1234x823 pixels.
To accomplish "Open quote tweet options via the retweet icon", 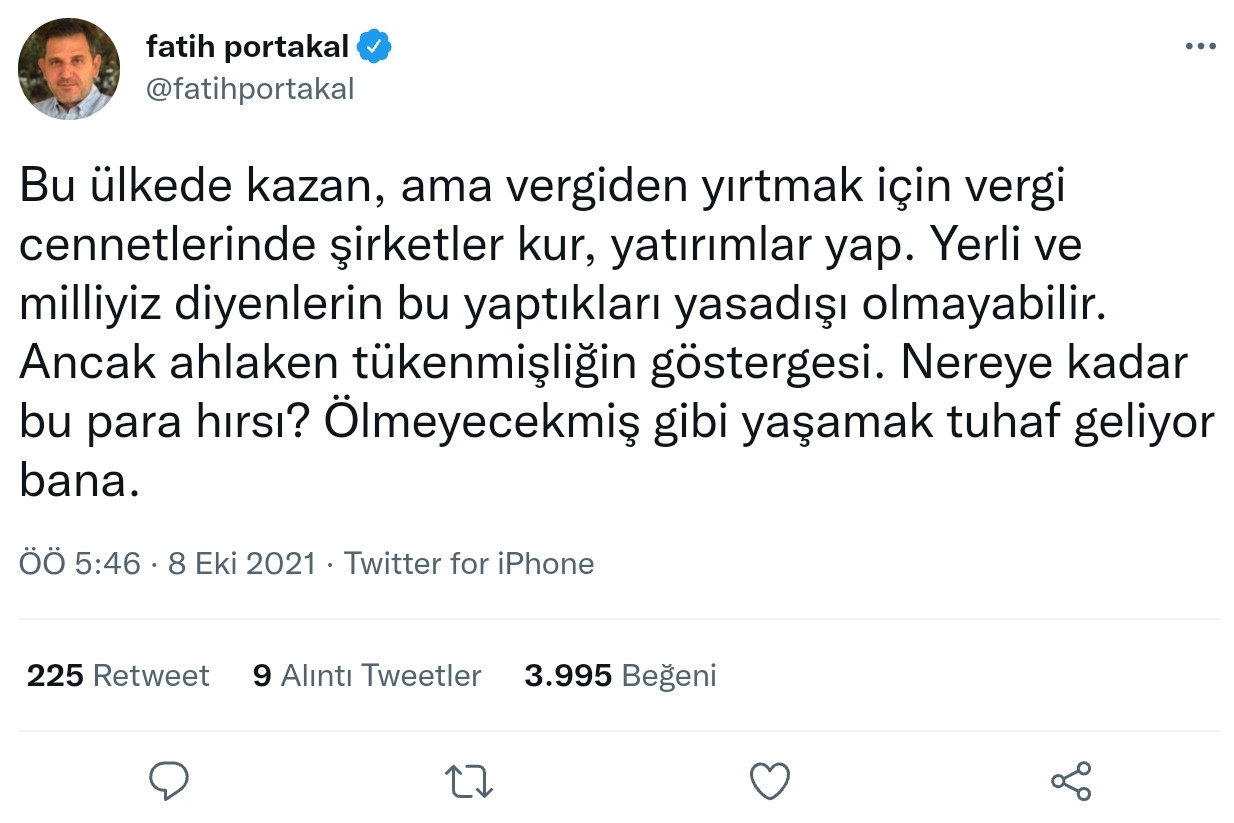I will pos(467,783).
